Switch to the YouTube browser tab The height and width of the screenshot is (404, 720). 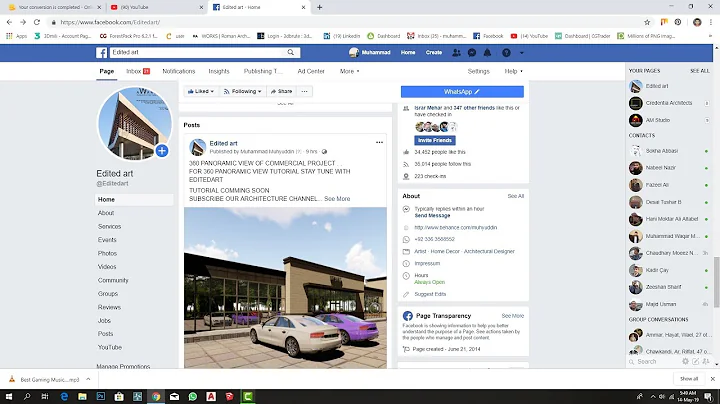156,7
